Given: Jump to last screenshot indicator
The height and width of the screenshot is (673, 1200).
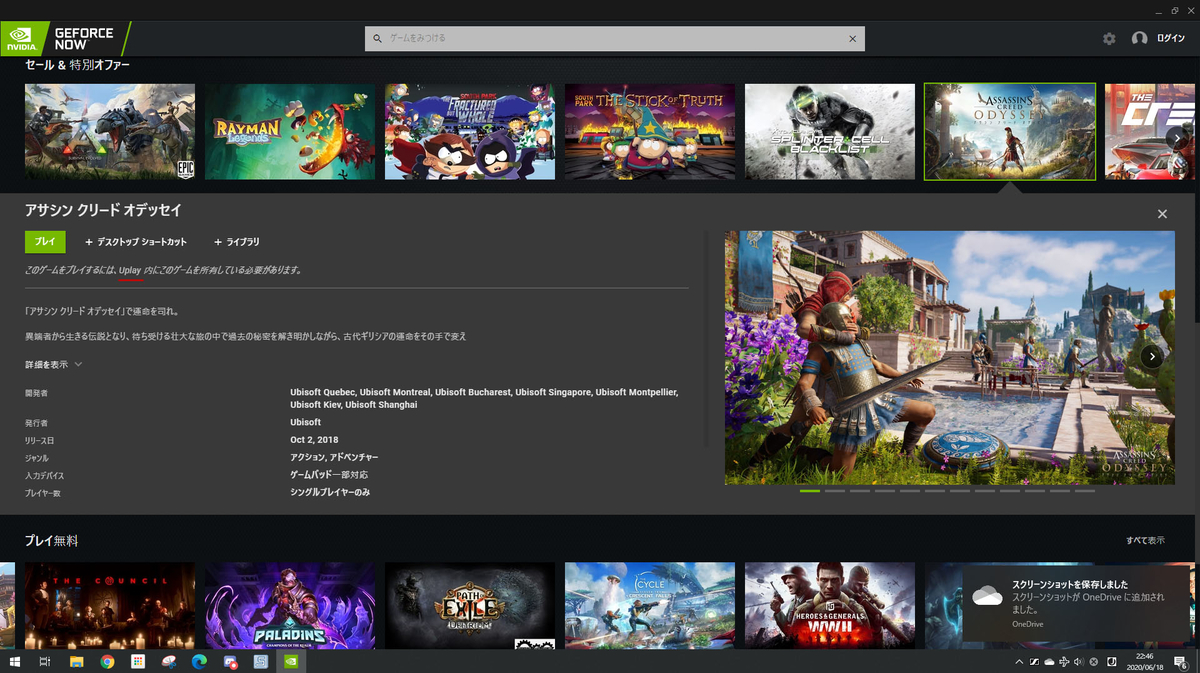Looking at the screenshot, I should pos(1085,491).
